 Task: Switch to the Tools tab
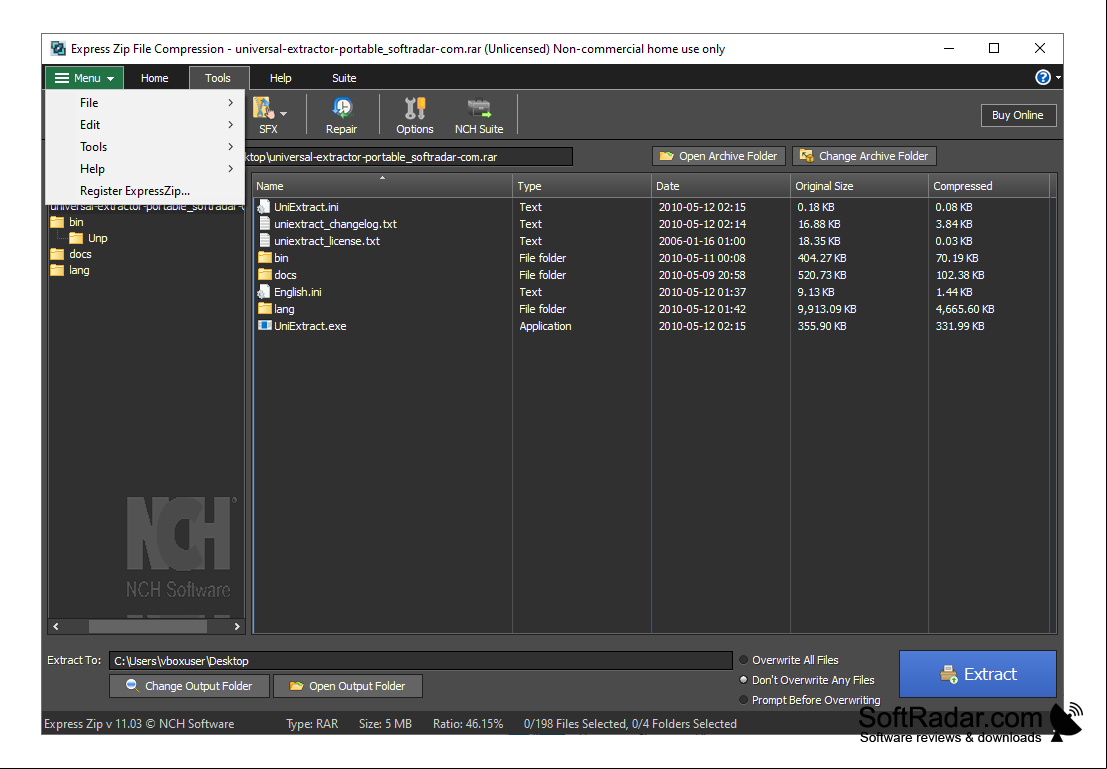pyautogui.click(x=218, y=78)
